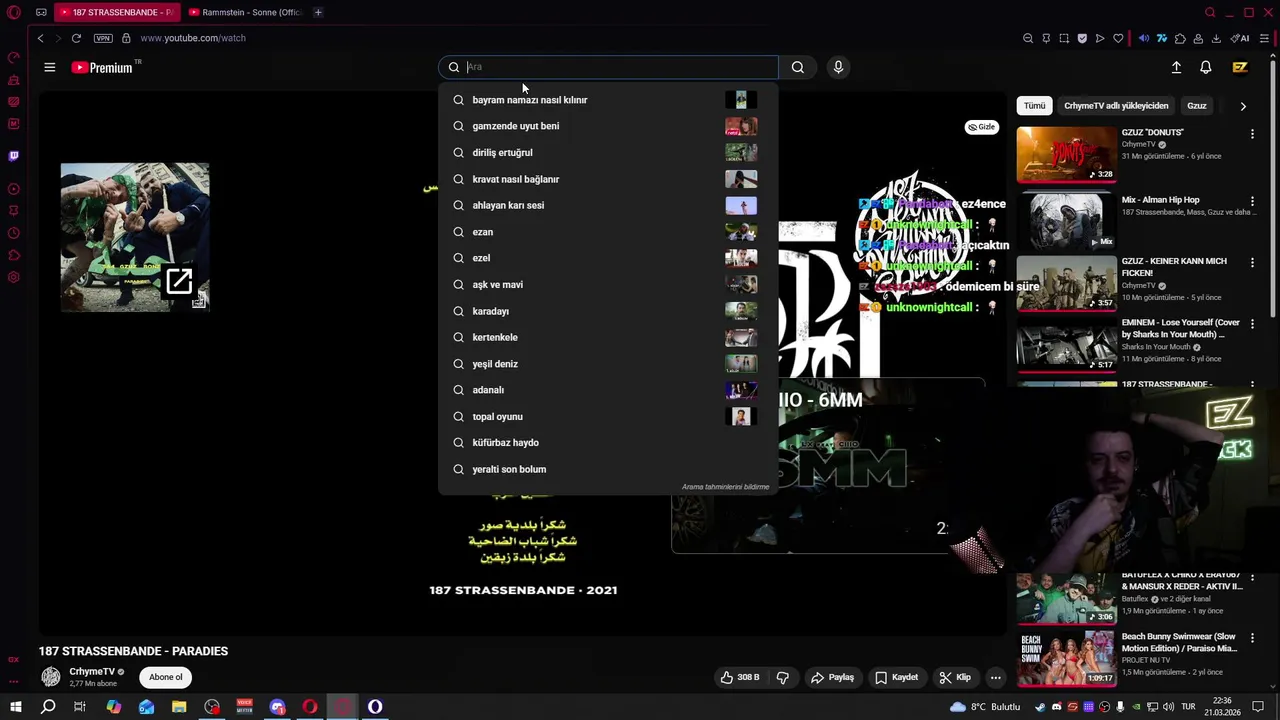1280x720 pixels.
Task: Open the Opera GX sidebar settings gear
Action: (13, 277)
